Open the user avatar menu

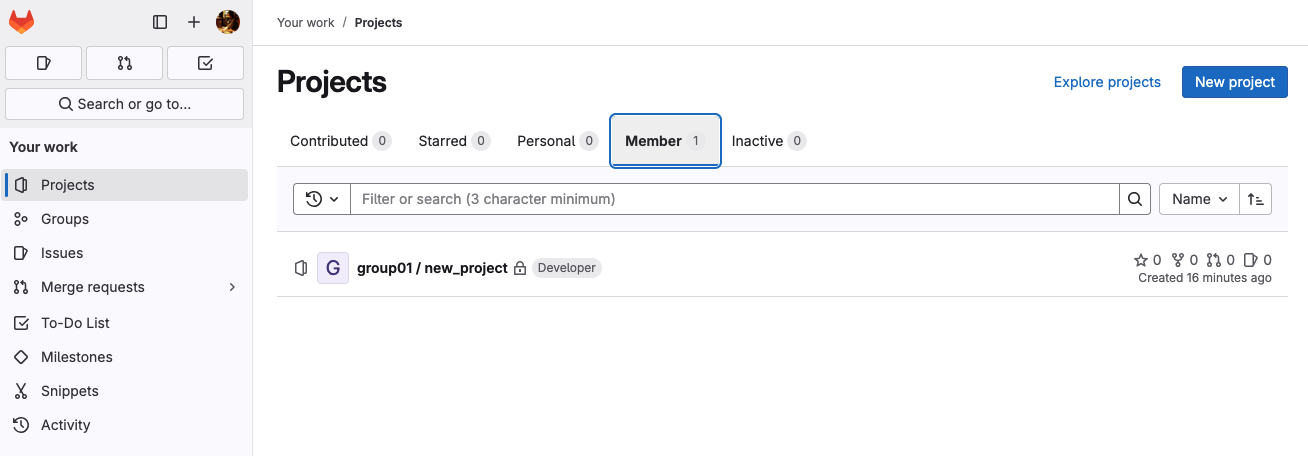[x=228, y=22]
